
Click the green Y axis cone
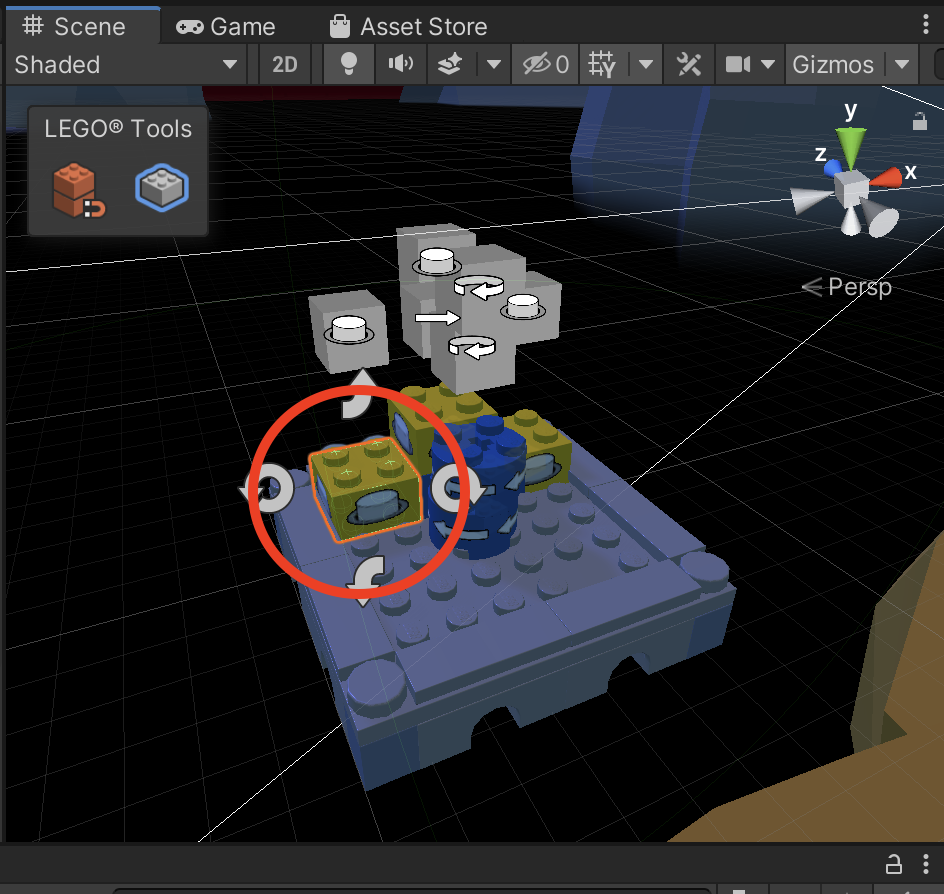pos(851,146)
